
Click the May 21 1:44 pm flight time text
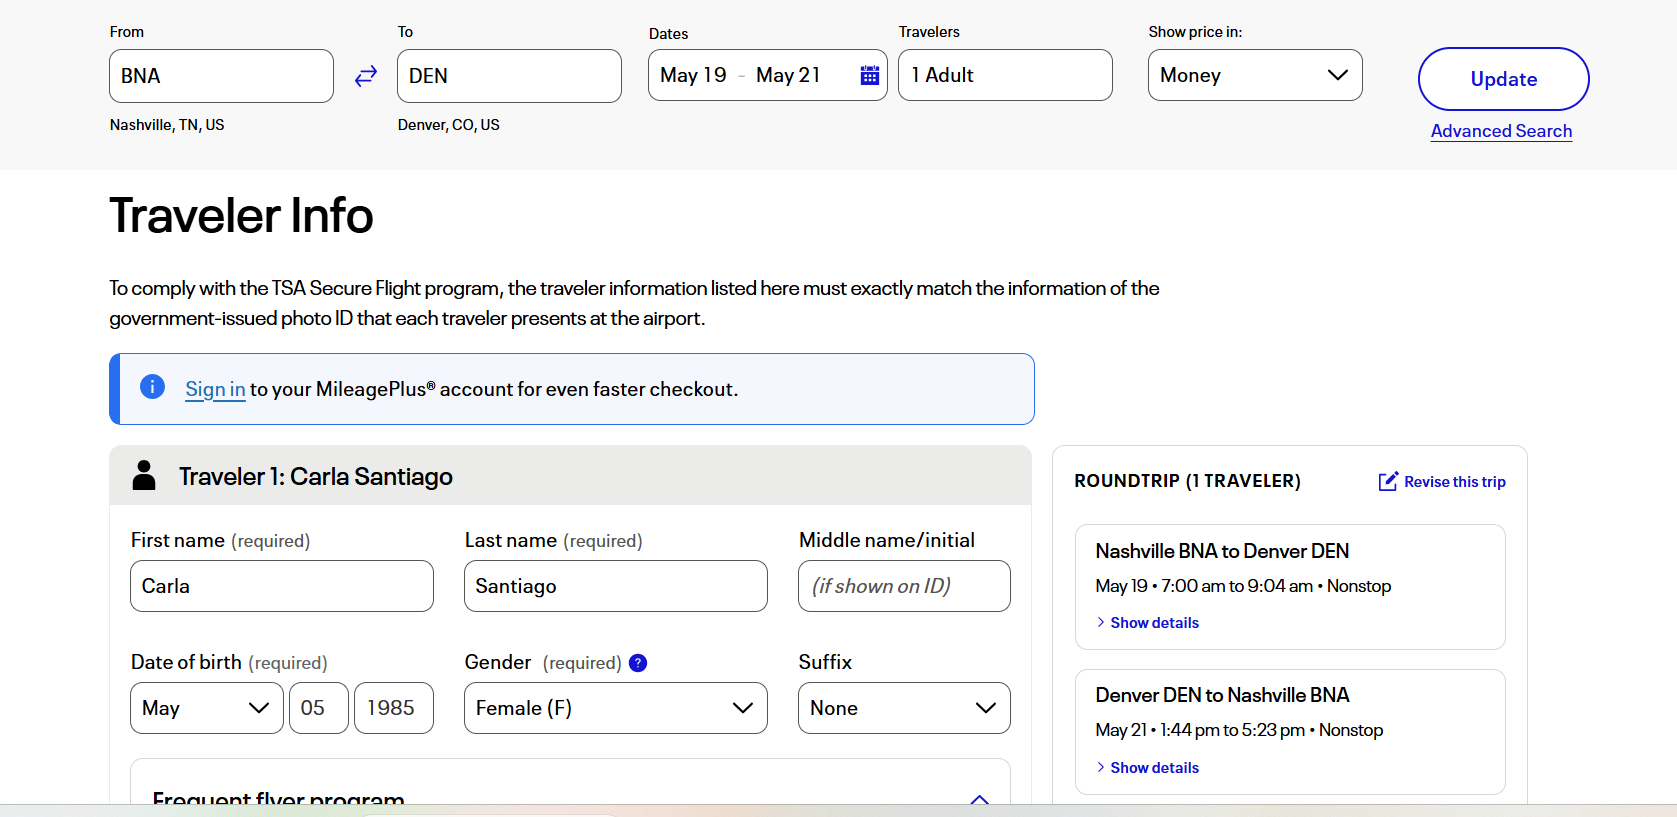coord(1239,730)
